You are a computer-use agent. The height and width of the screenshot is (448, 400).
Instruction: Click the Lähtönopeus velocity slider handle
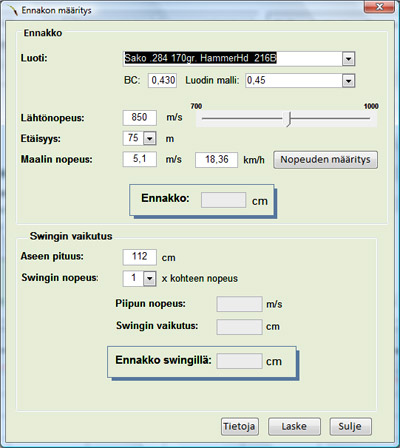tap(289, 119)
